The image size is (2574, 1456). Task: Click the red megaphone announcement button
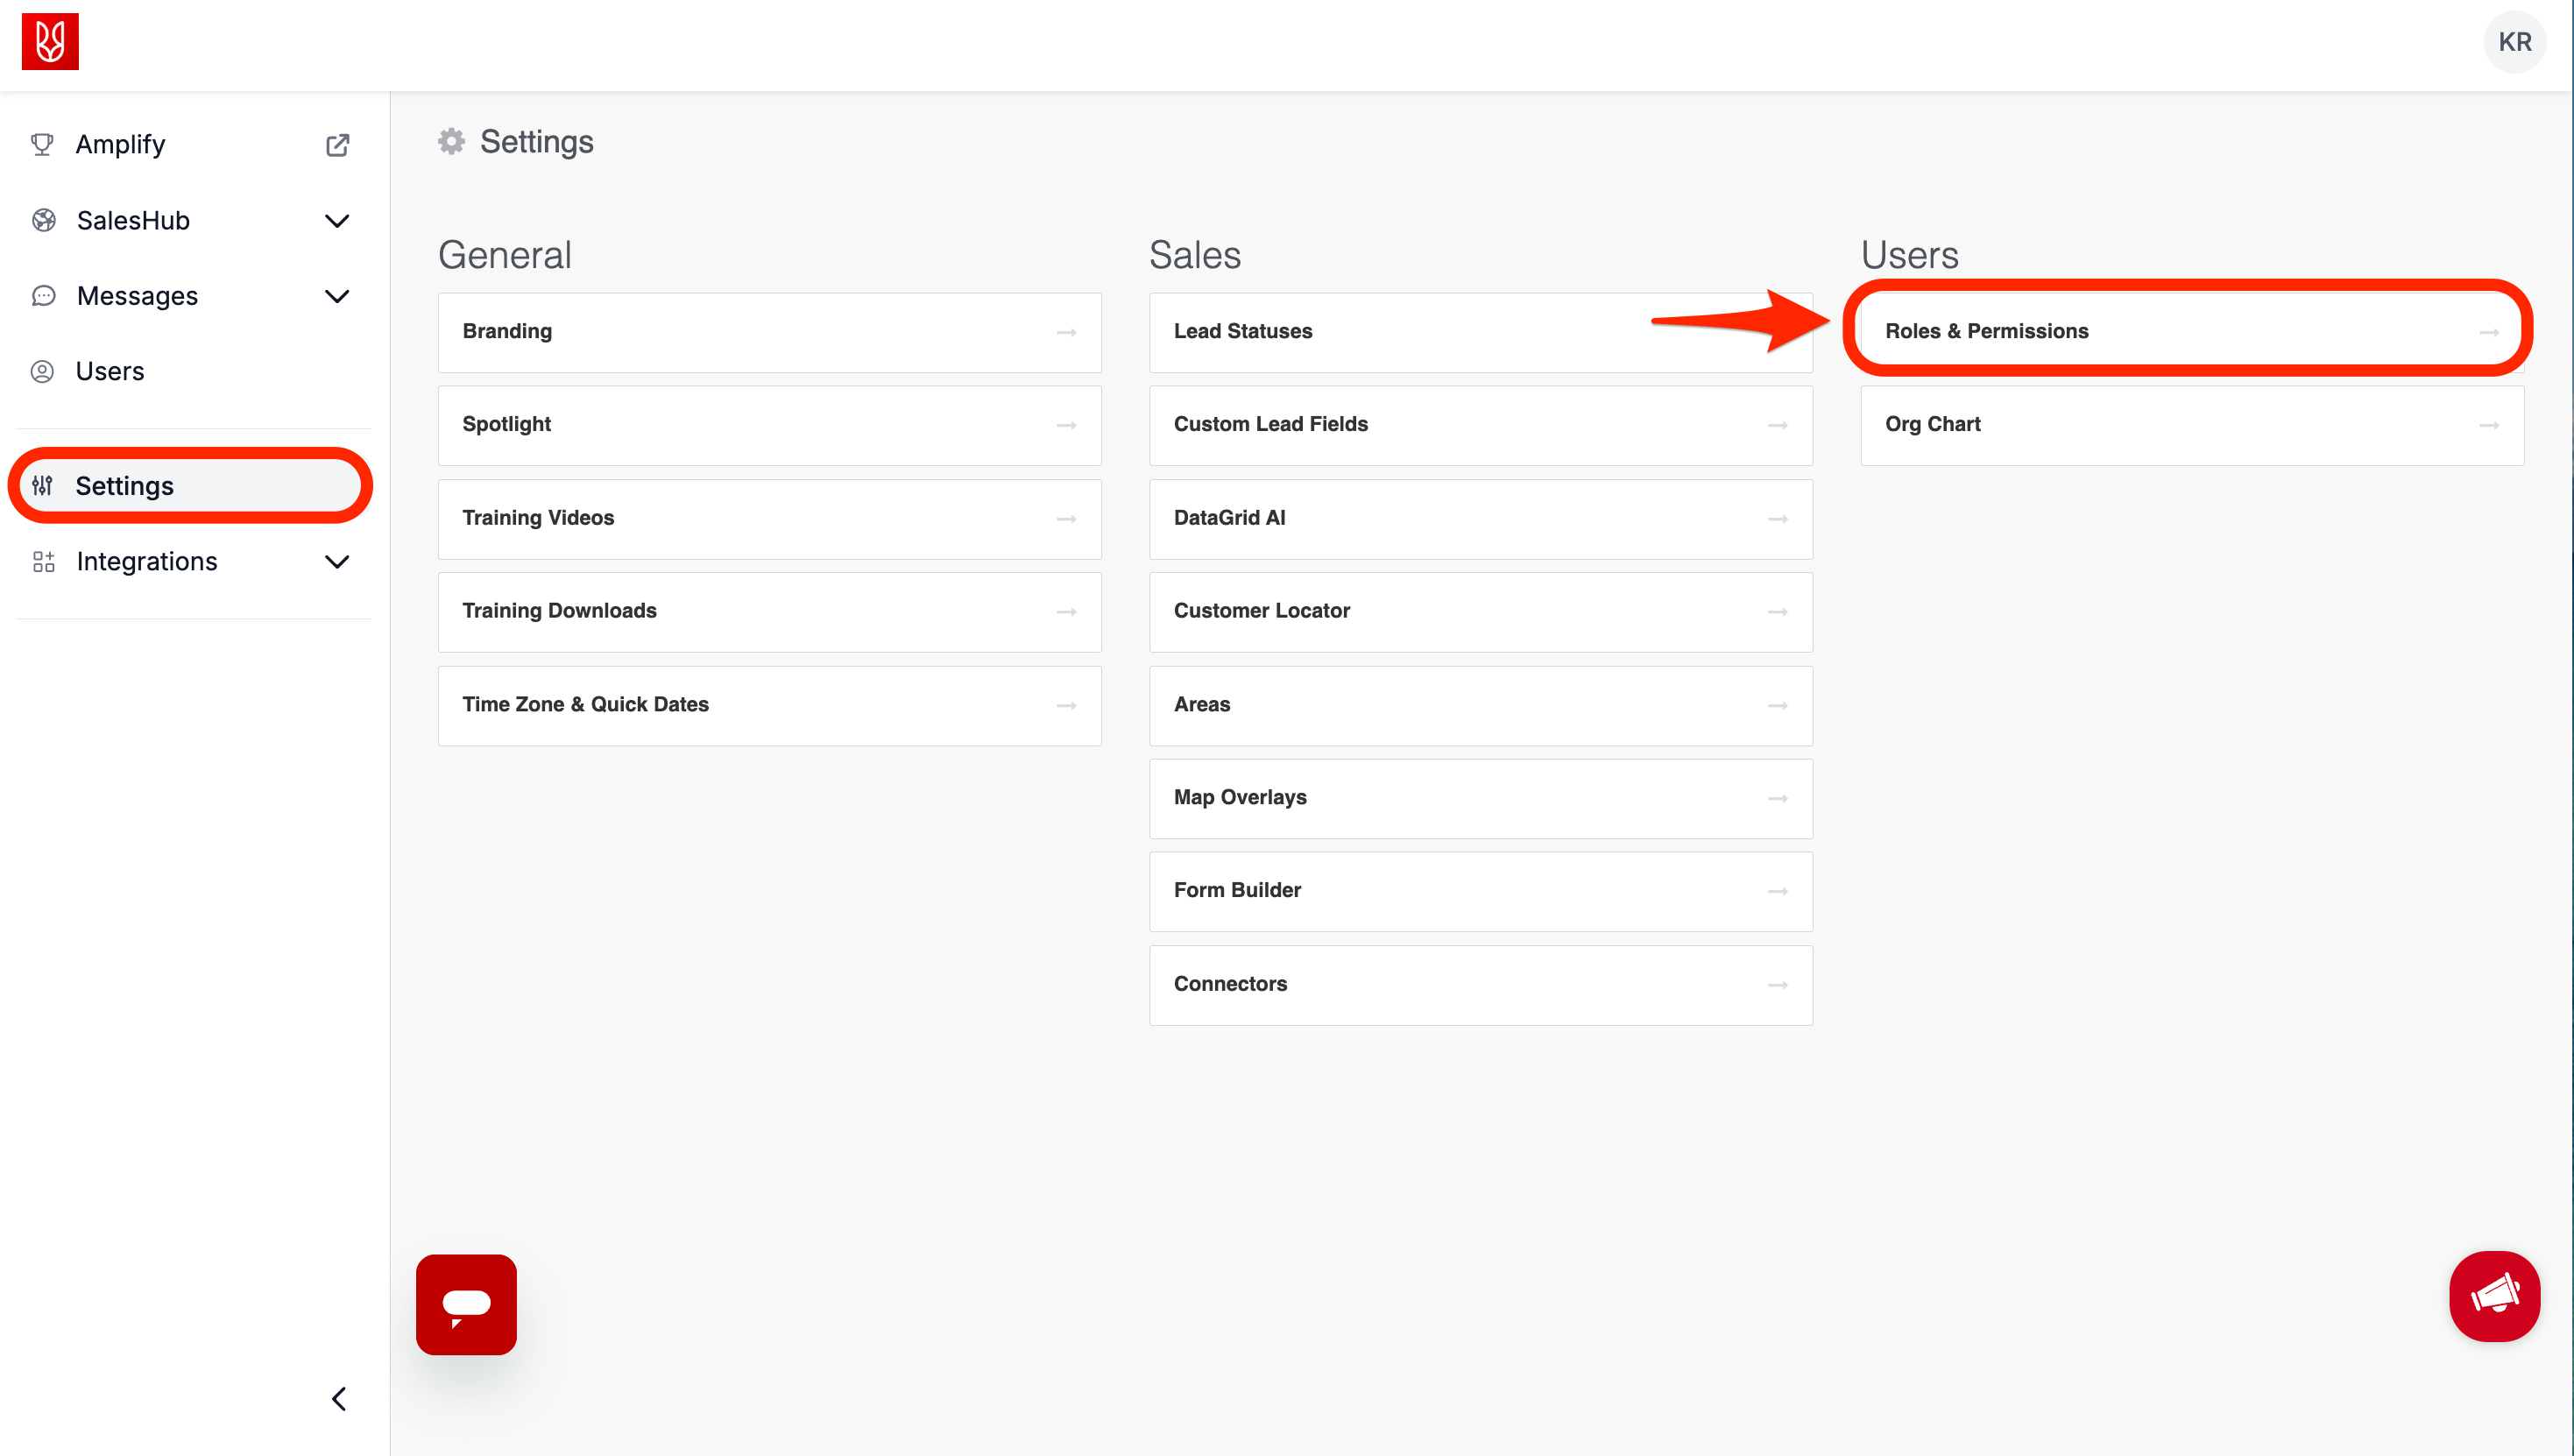tap(2494, 1296)
